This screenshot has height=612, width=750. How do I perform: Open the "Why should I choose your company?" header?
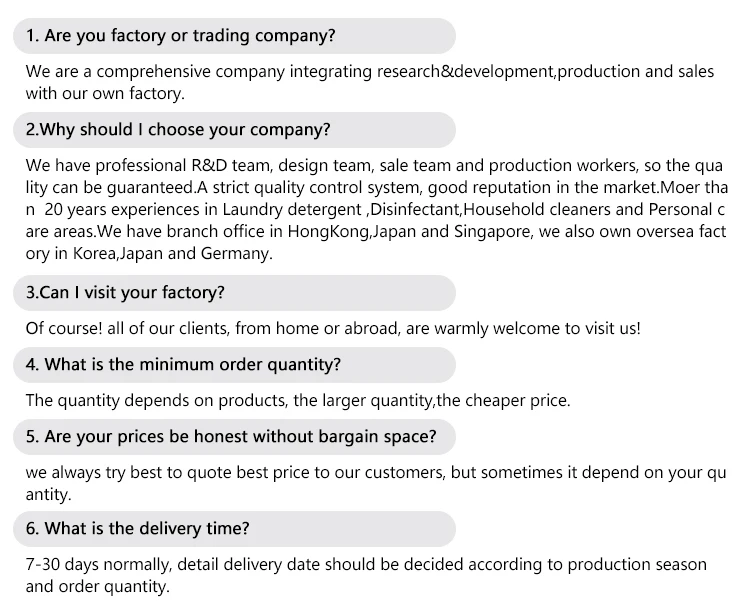pos(235,130)
